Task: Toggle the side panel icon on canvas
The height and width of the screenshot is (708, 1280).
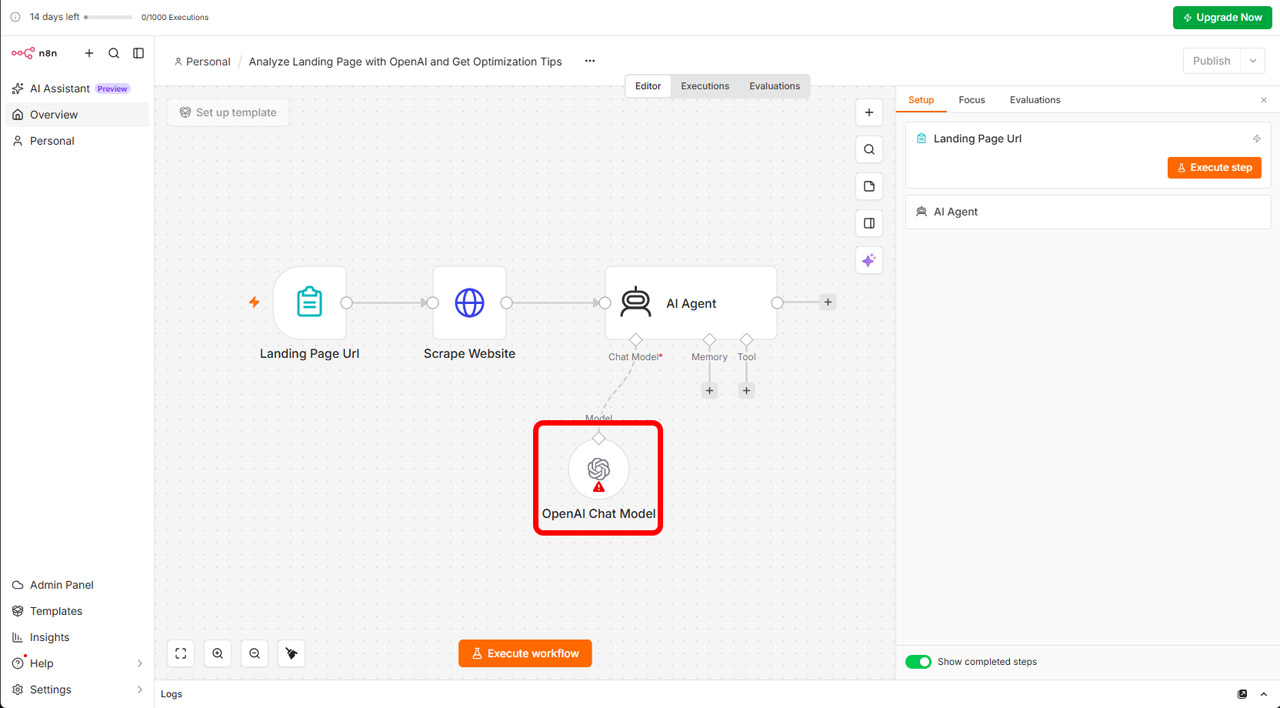Action: (x=869, y=223)
